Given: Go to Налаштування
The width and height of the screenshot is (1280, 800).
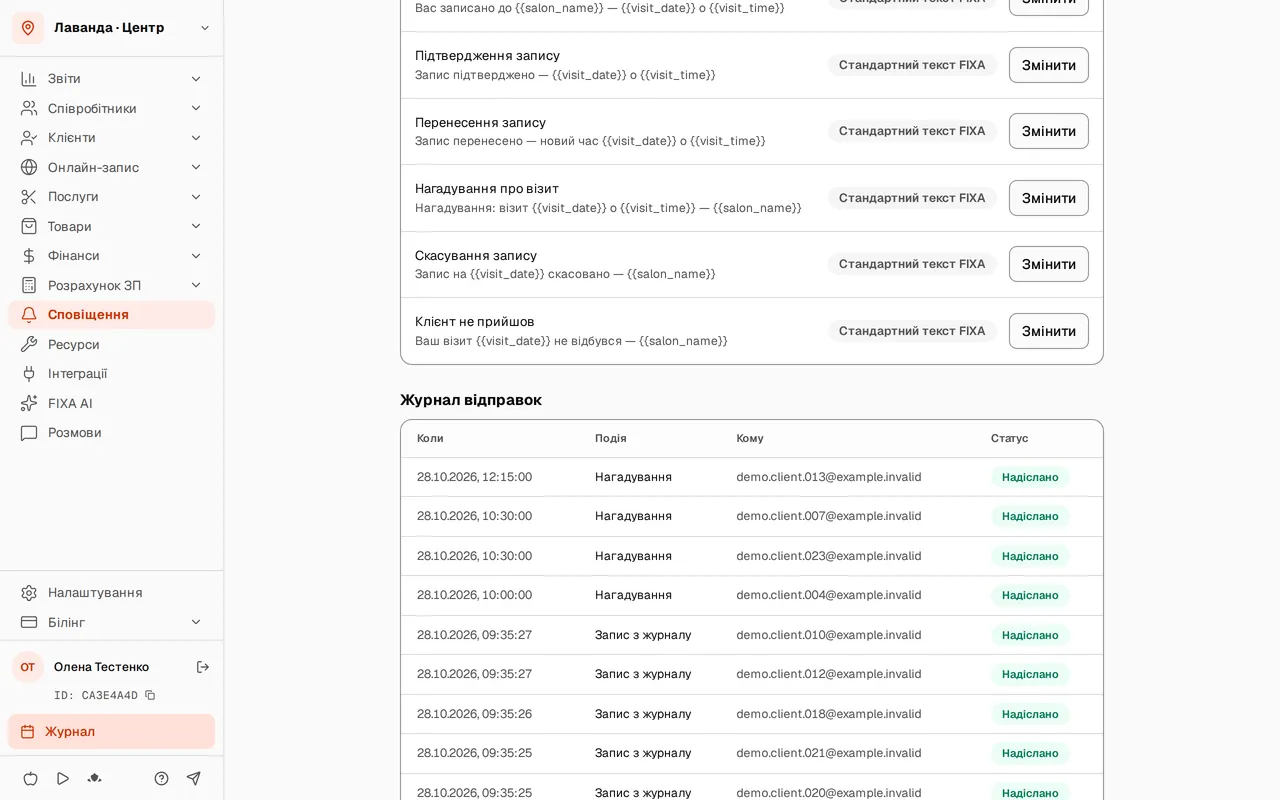Looking at the screenshot, I should tap(111, 592).
